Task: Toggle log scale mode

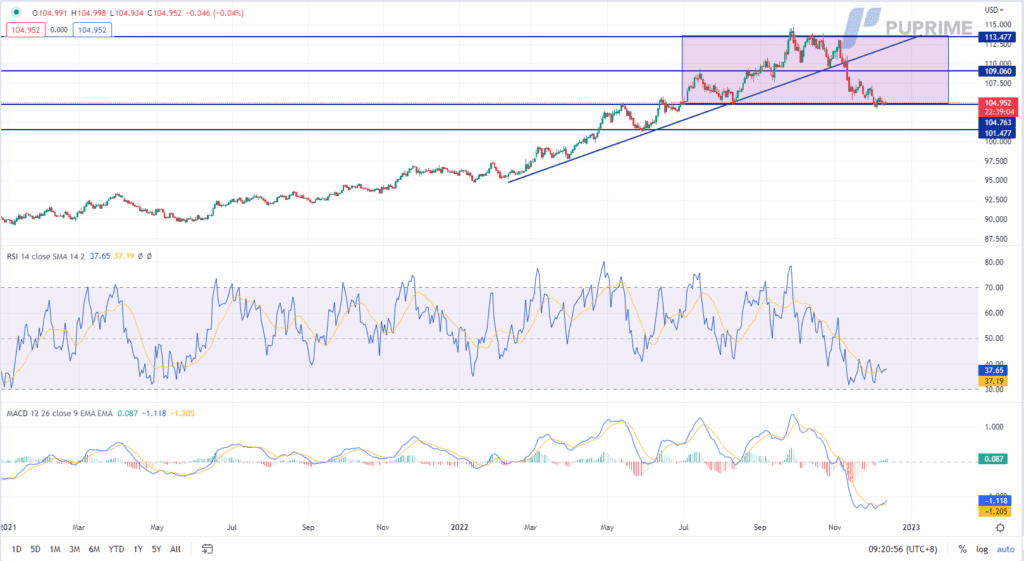Action: click(x=982, y=549)
